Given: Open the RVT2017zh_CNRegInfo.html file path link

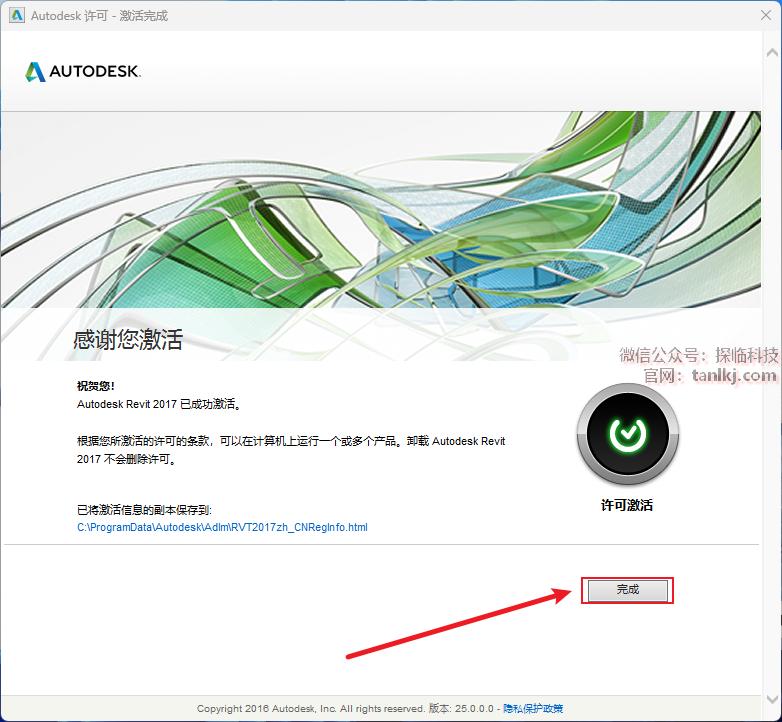Looking at the screenshot, I should (x=222, y=527).
